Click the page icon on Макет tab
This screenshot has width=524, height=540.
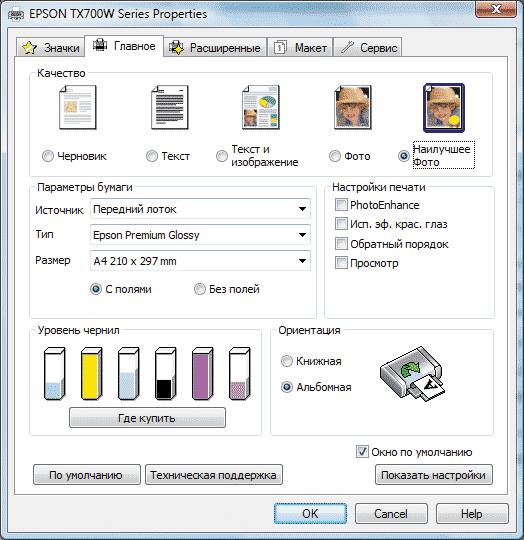(x=280, y=48)
